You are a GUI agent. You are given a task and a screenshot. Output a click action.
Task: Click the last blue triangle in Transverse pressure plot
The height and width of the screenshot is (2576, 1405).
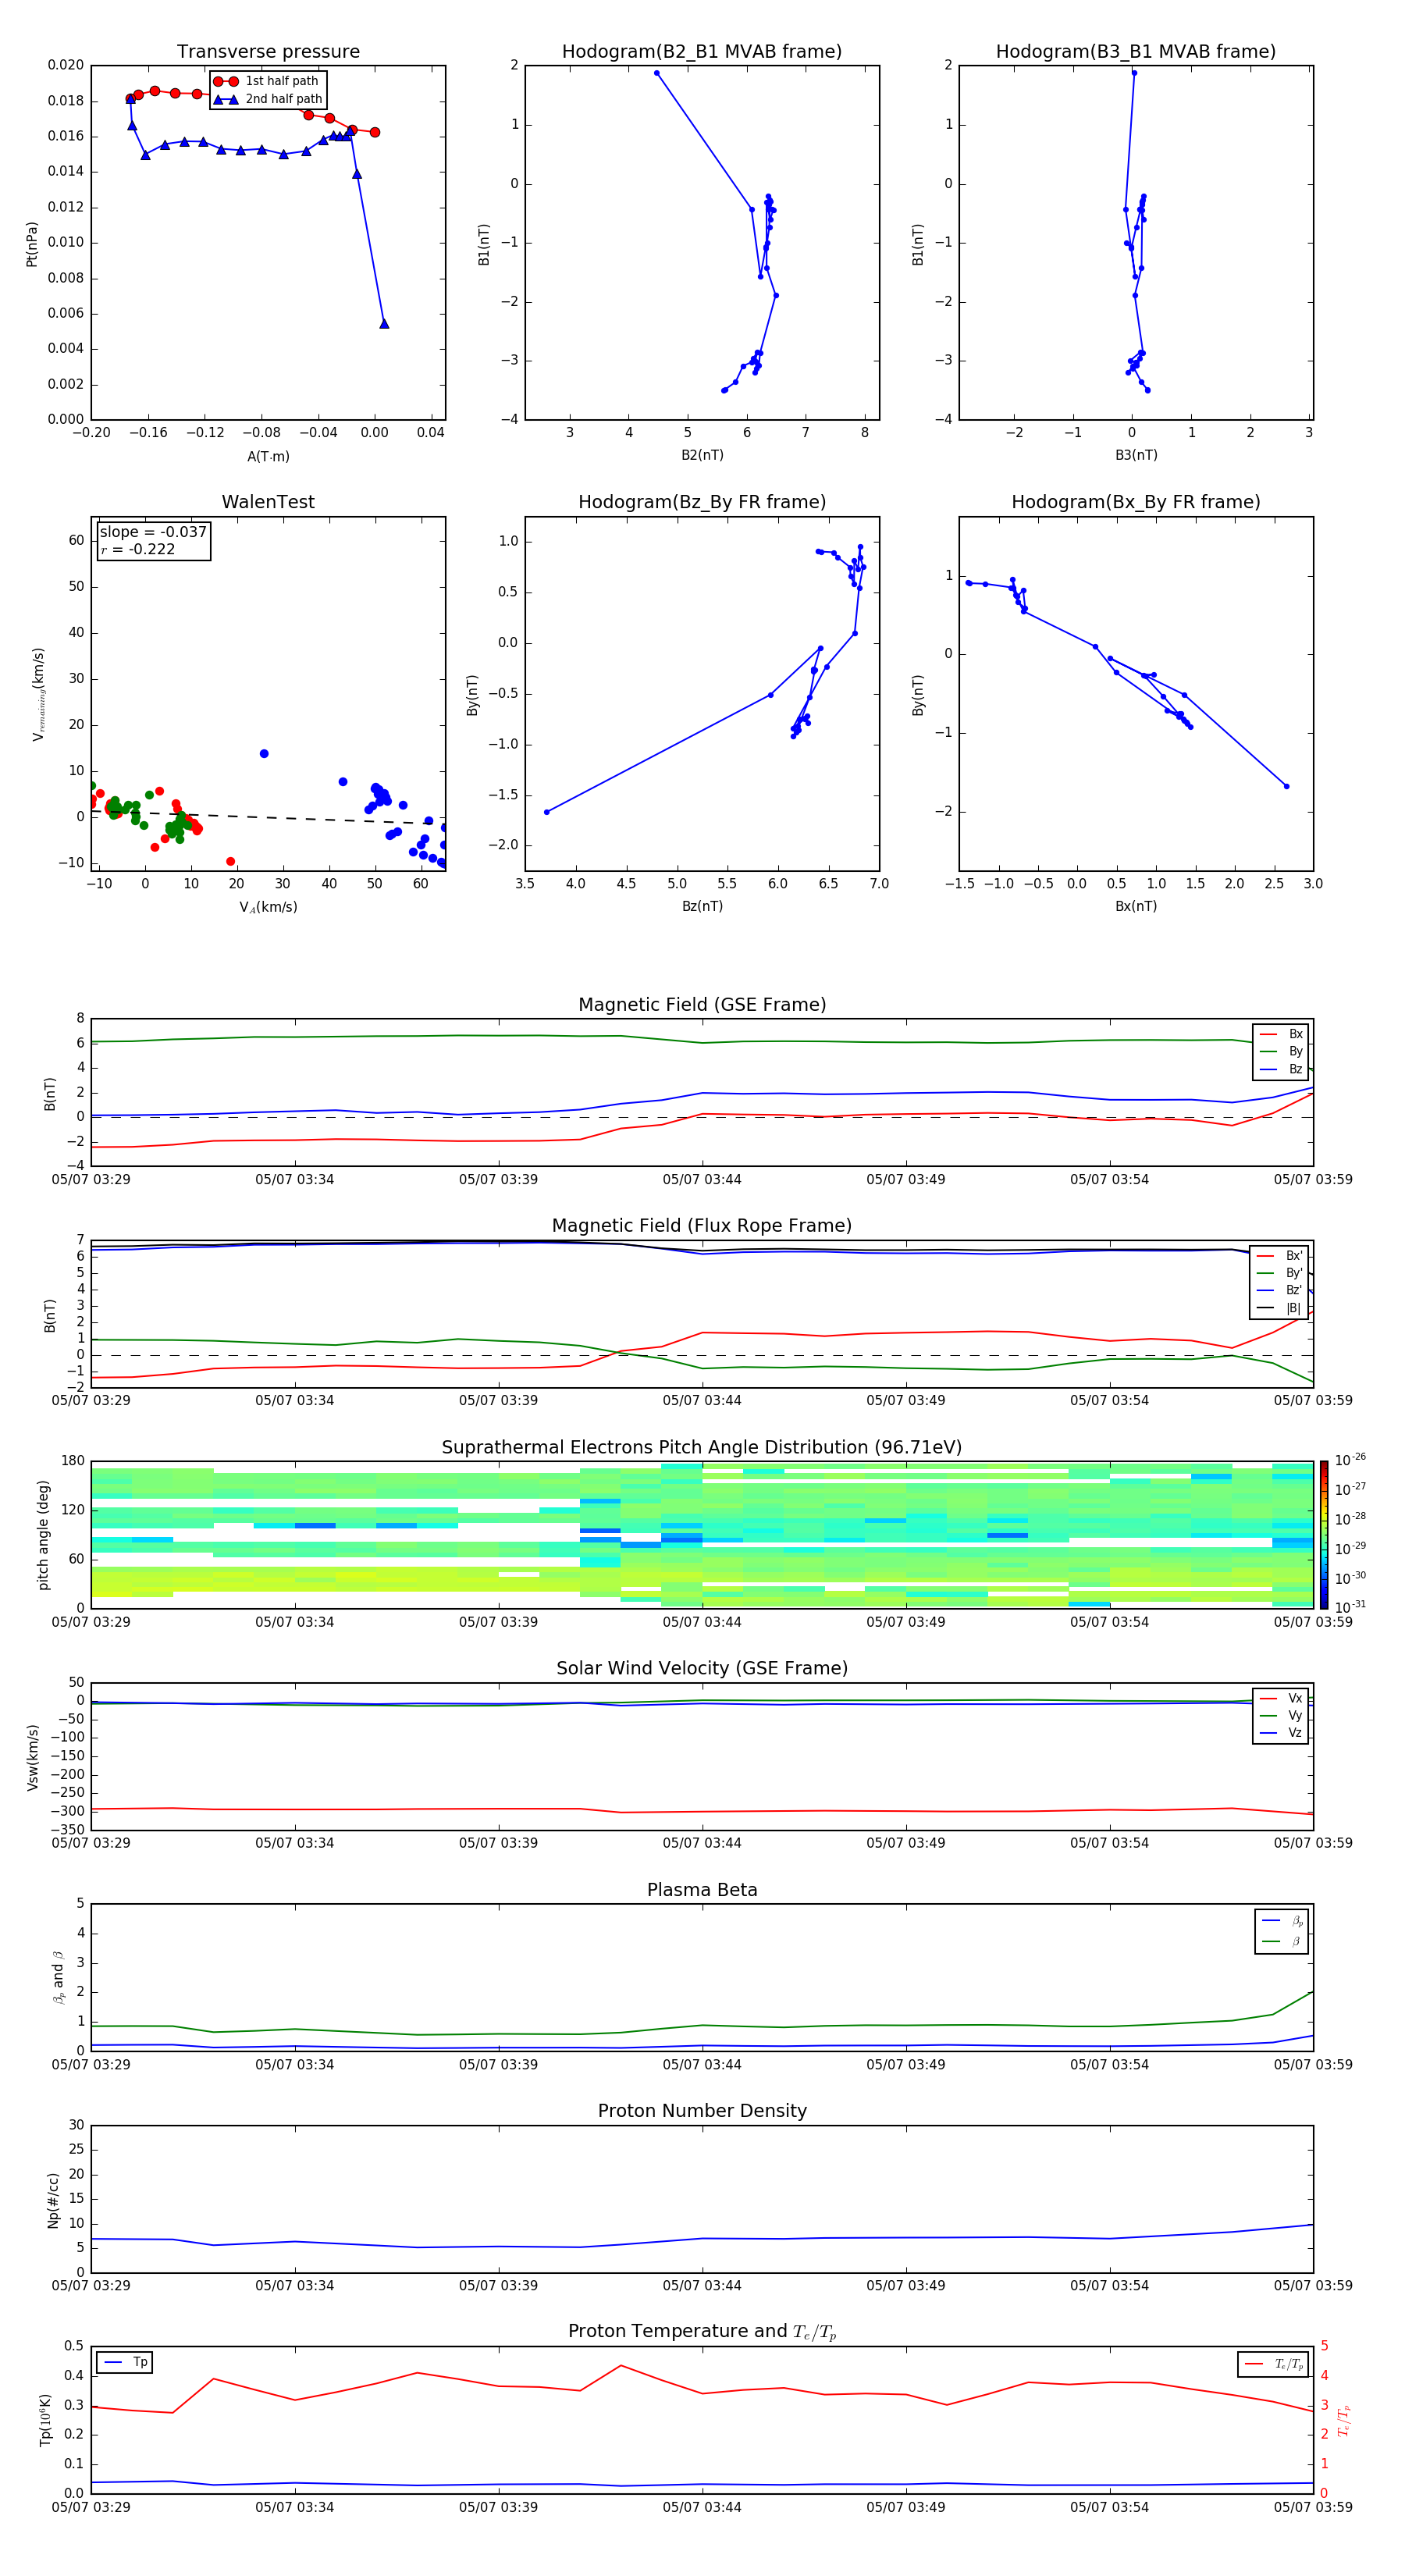coord(384,324)
